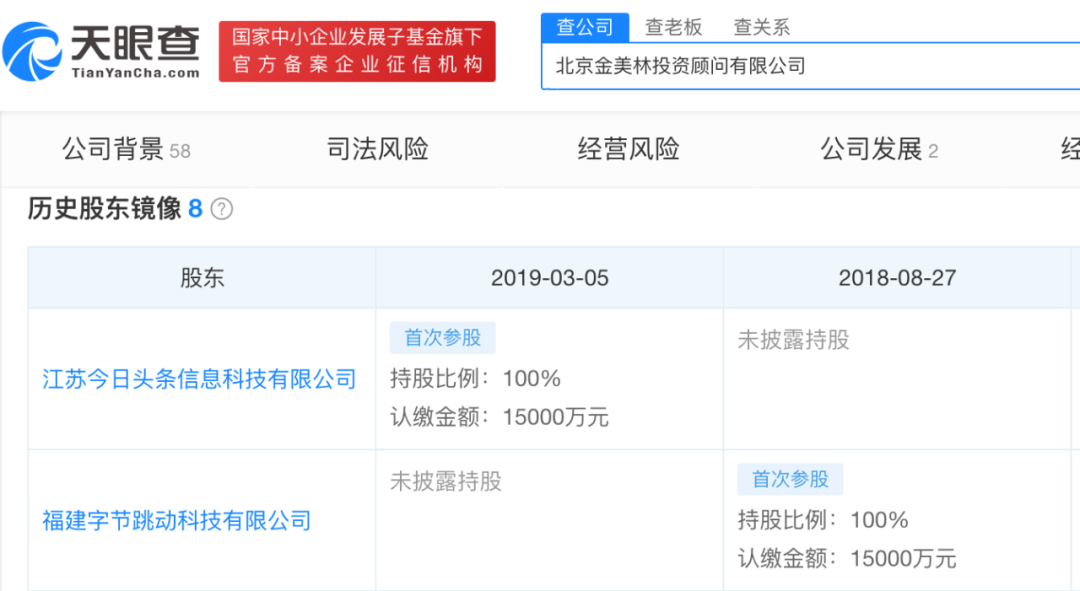
Task: Open the 江苏今日头条信息科技有限公司 company link
Action: point(197,380)
